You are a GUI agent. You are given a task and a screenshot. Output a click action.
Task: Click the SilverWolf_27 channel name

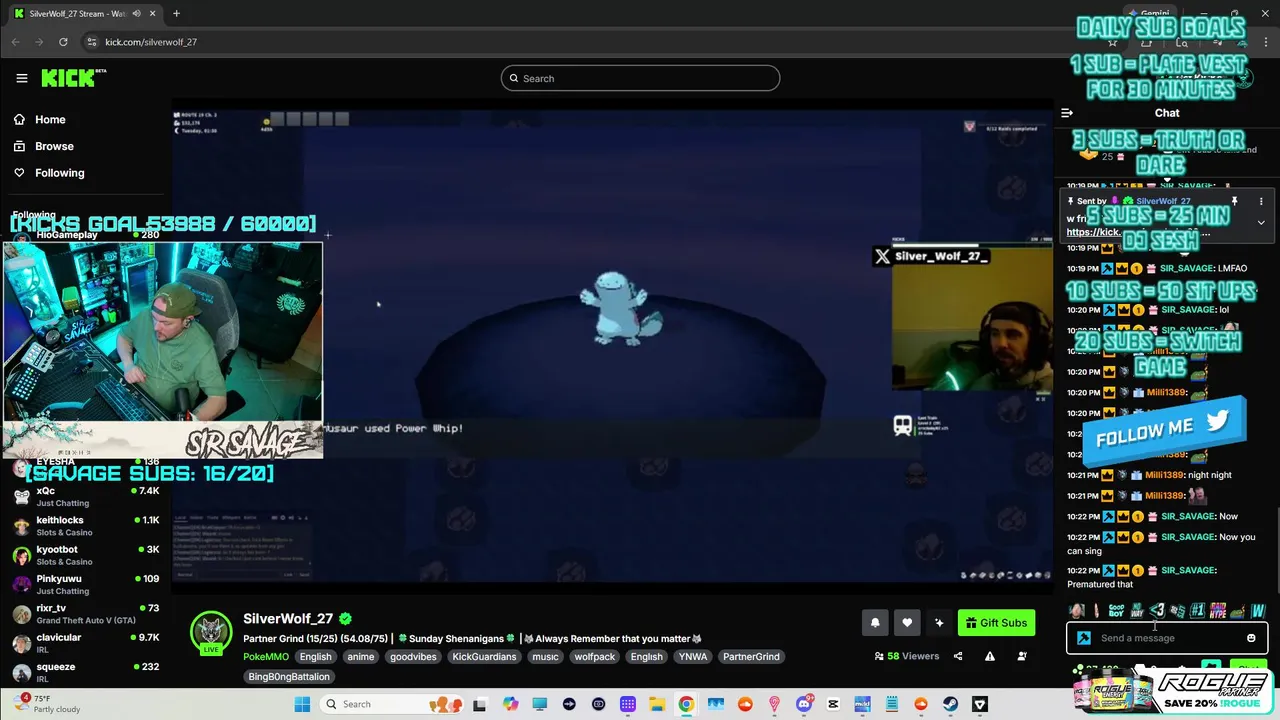click(288, 619)
